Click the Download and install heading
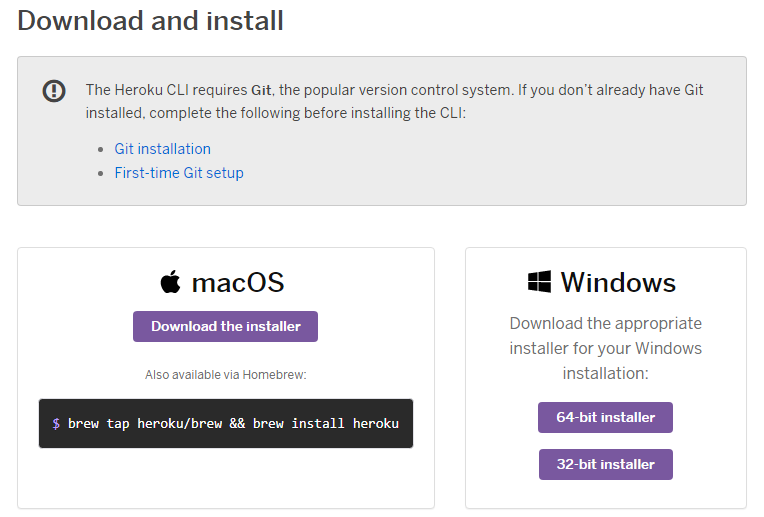 pyautogui.click(x=151, y=21)
